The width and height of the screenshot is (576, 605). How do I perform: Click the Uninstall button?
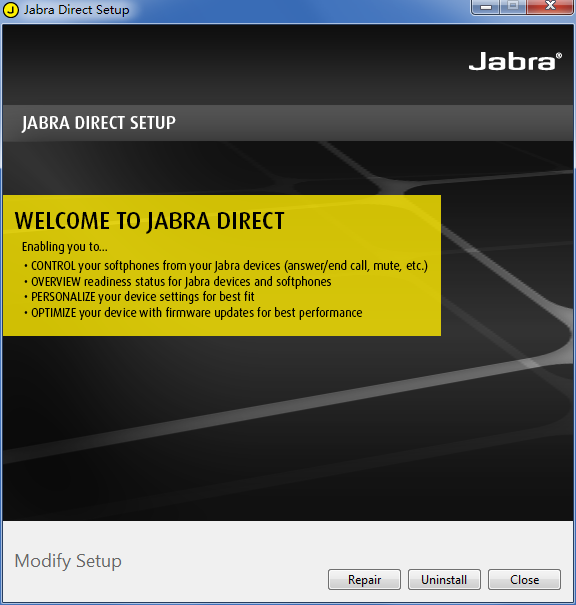pyautogui.click(x=444, y=579)
